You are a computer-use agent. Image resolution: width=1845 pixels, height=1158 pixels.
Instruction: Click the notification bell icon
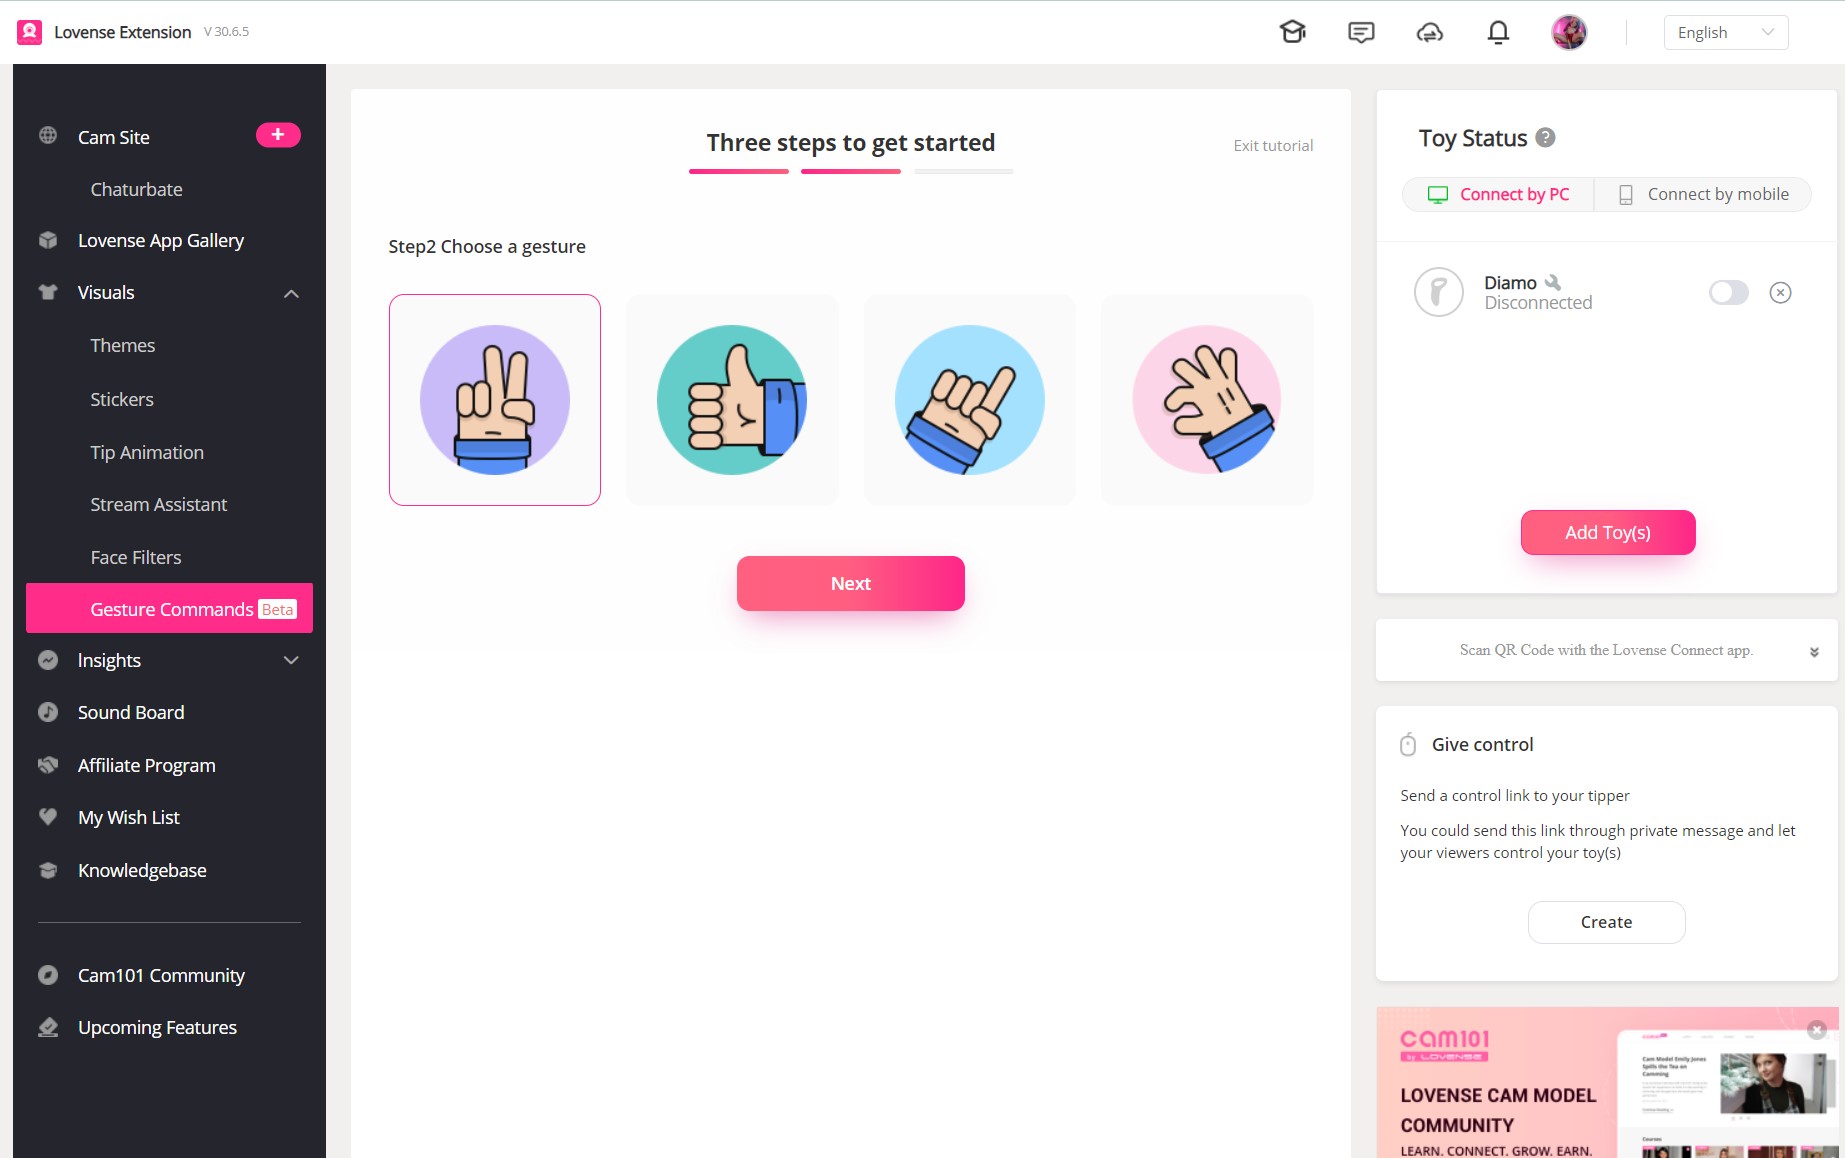click(1497, 32)
